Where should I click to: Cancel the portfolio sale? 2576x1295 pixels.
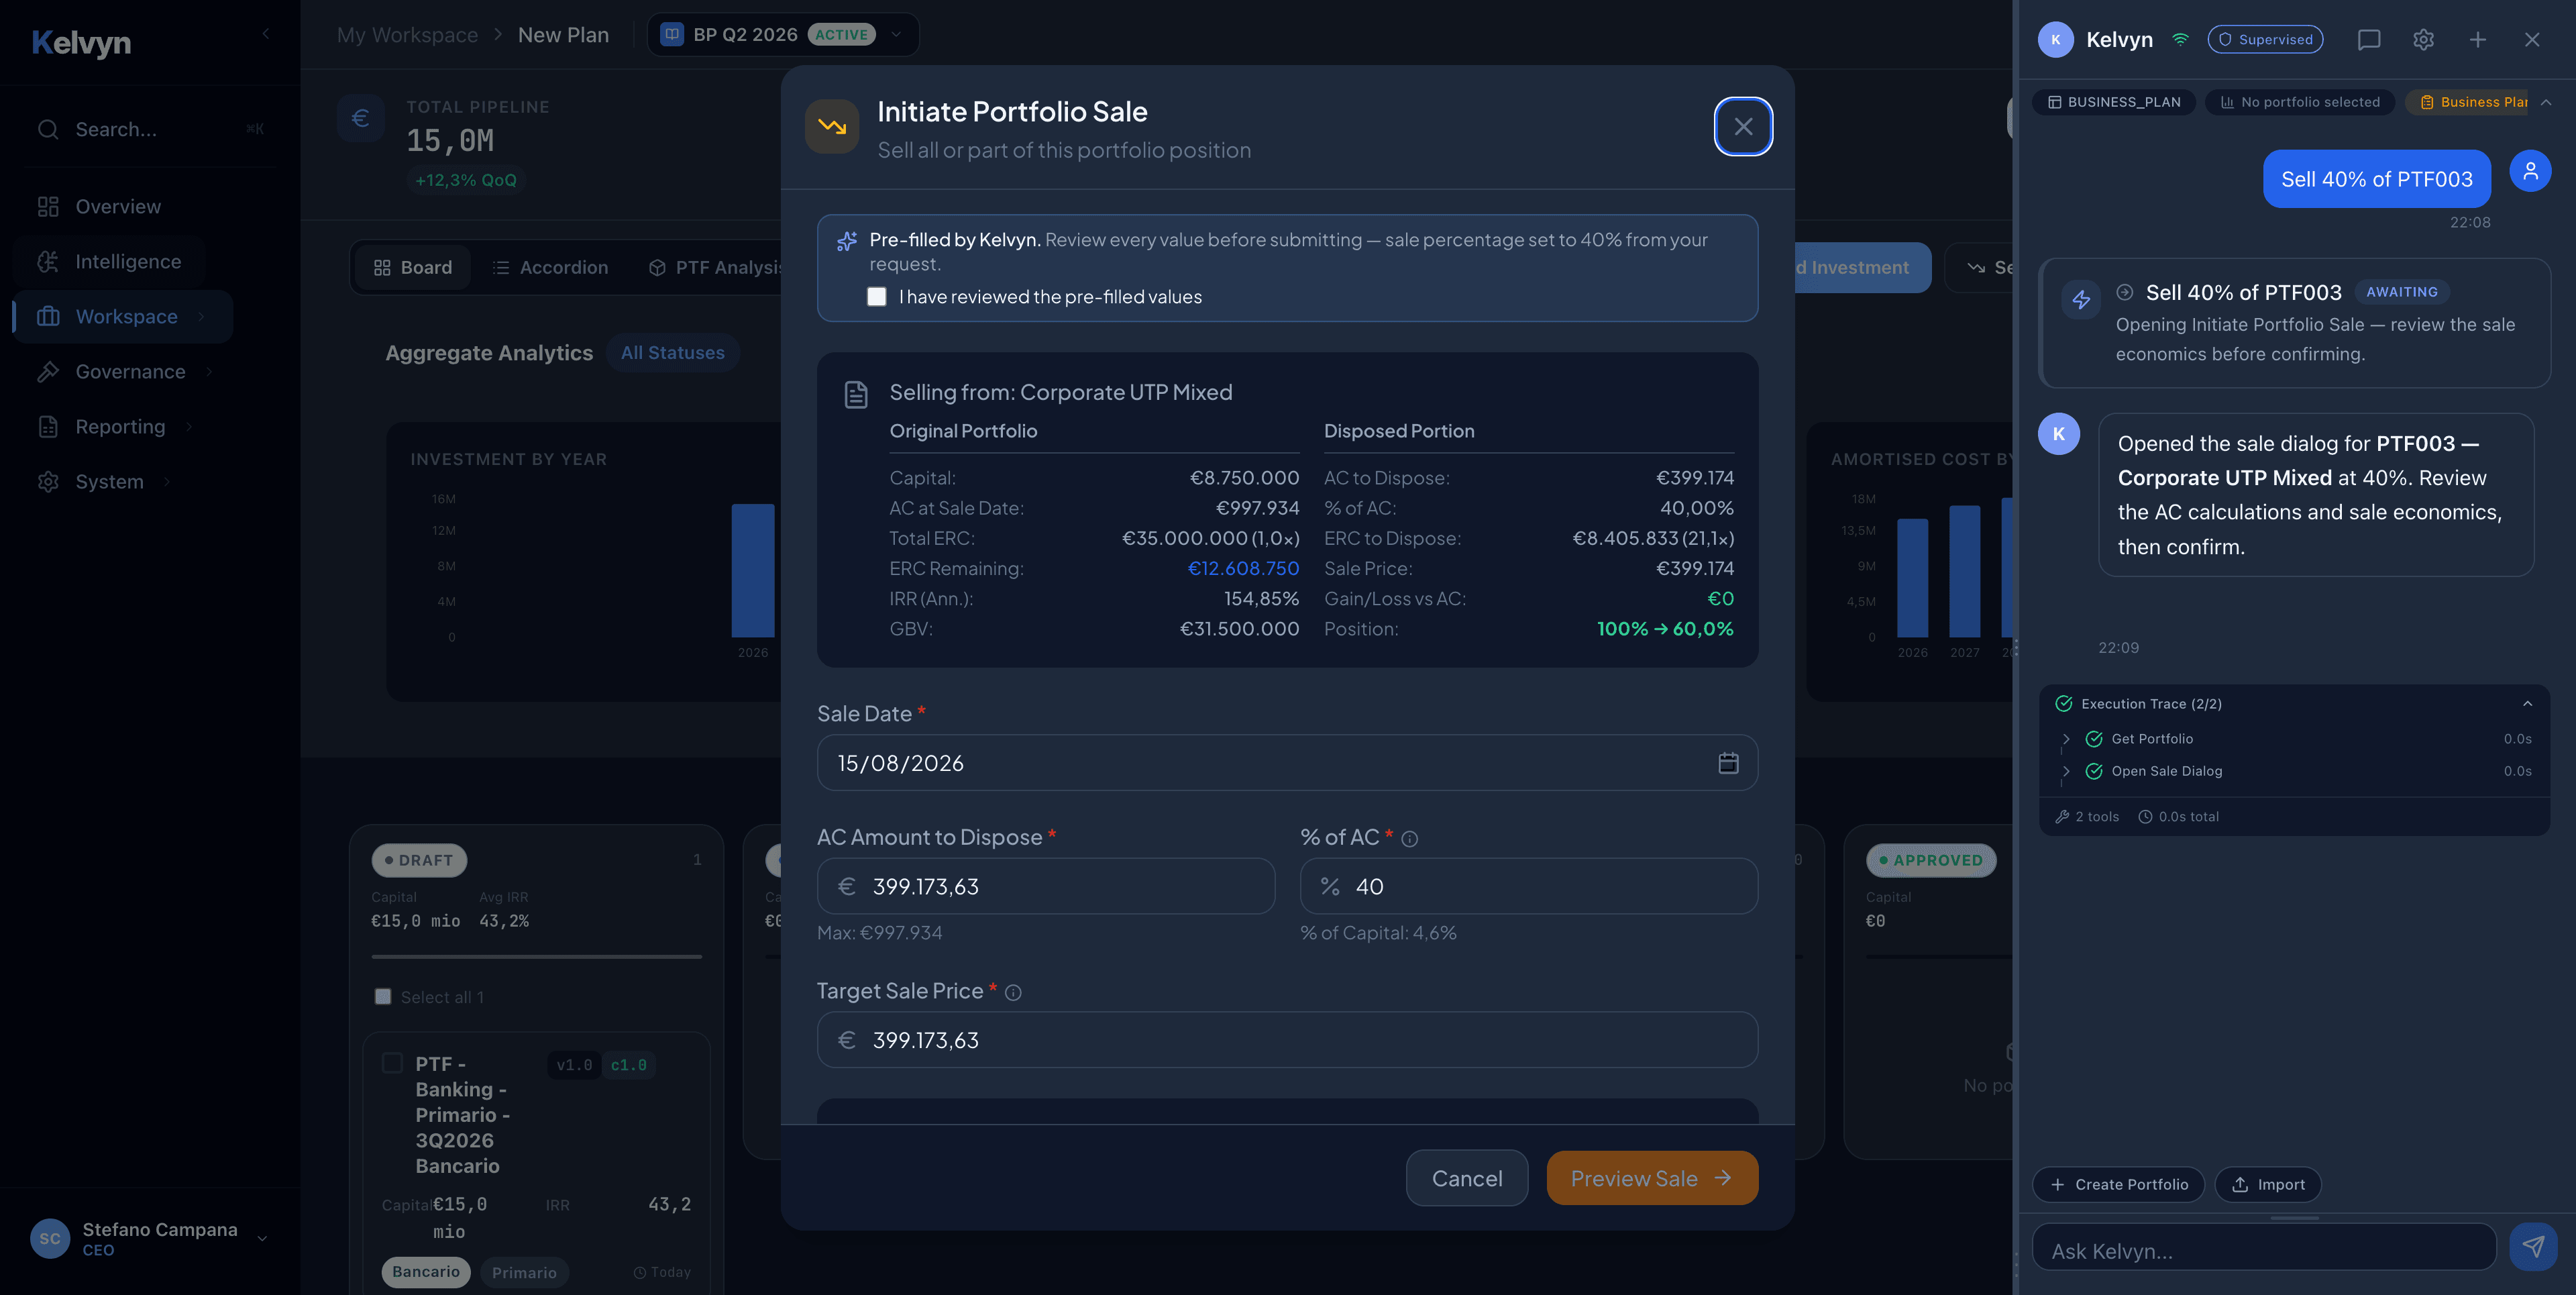[1467, 1178]
